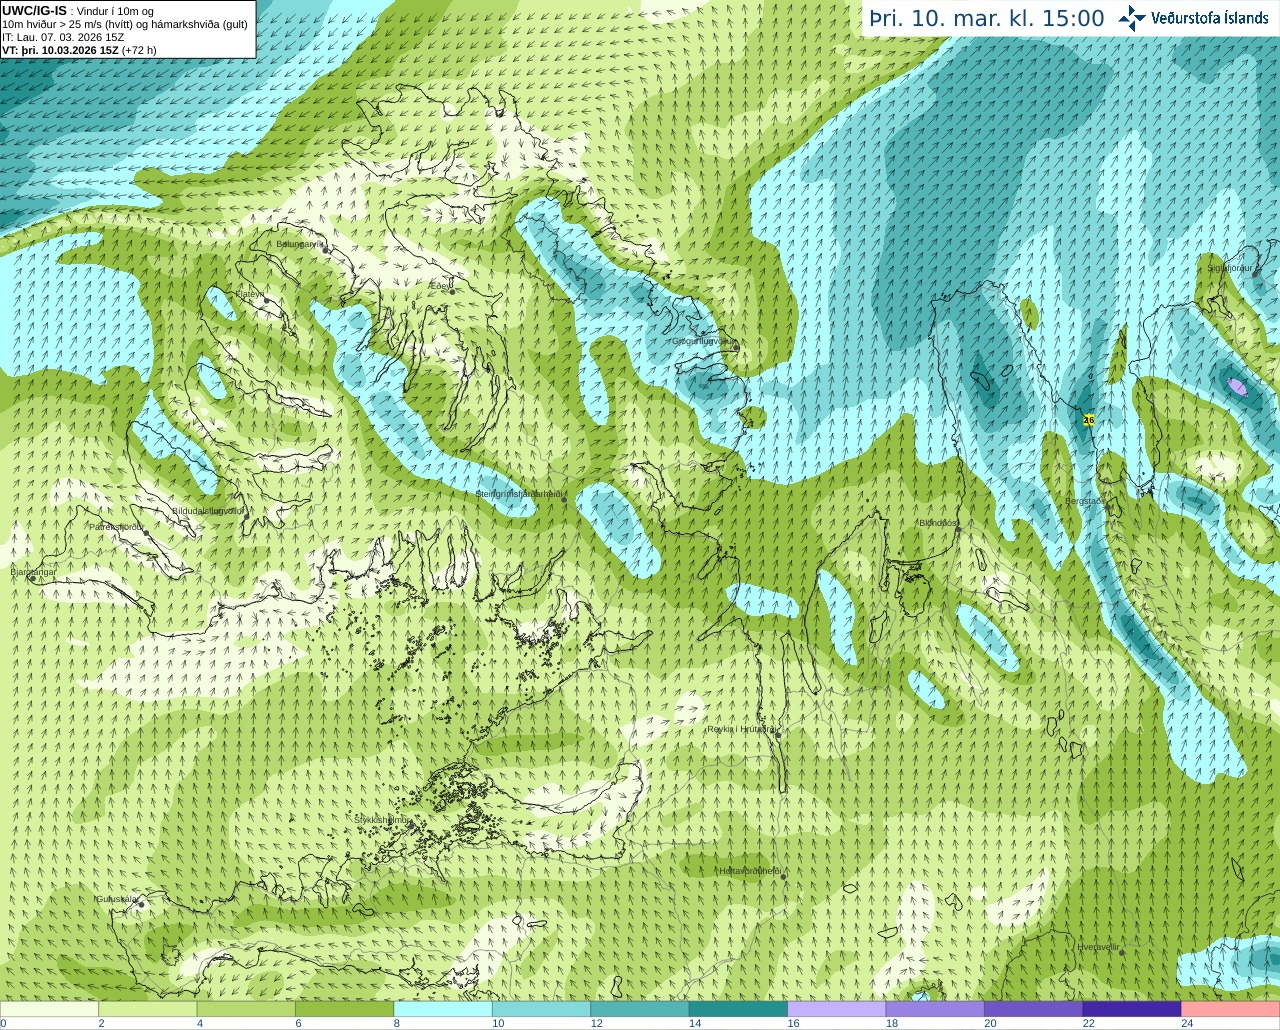Select the 8–10 m/s light cyan legend swatch
The height and width of the screenshot is (1030, 1280).
(x=443, y=1009)
